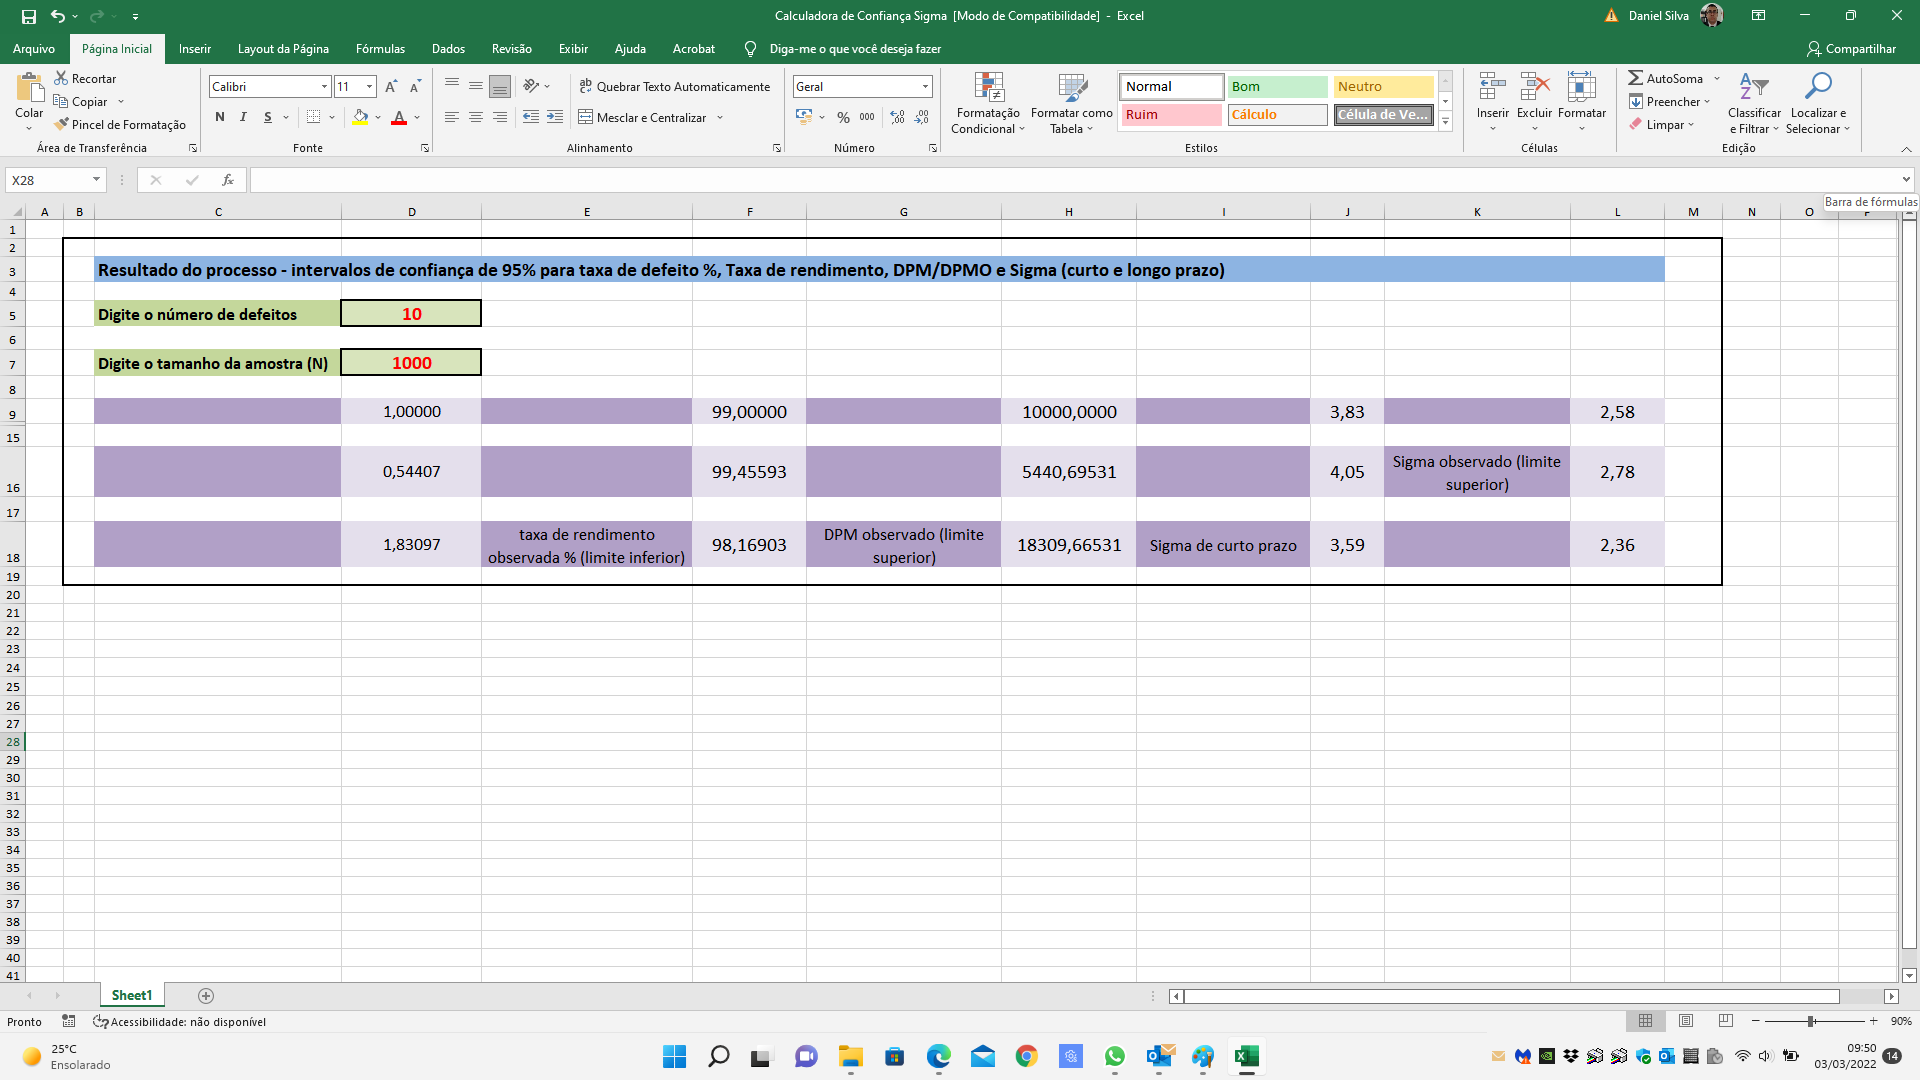Viewport: 1920px width, 1080px height.
Task: Click the AutoSoma sigma icon
Action: click(x=1635, y=78)
